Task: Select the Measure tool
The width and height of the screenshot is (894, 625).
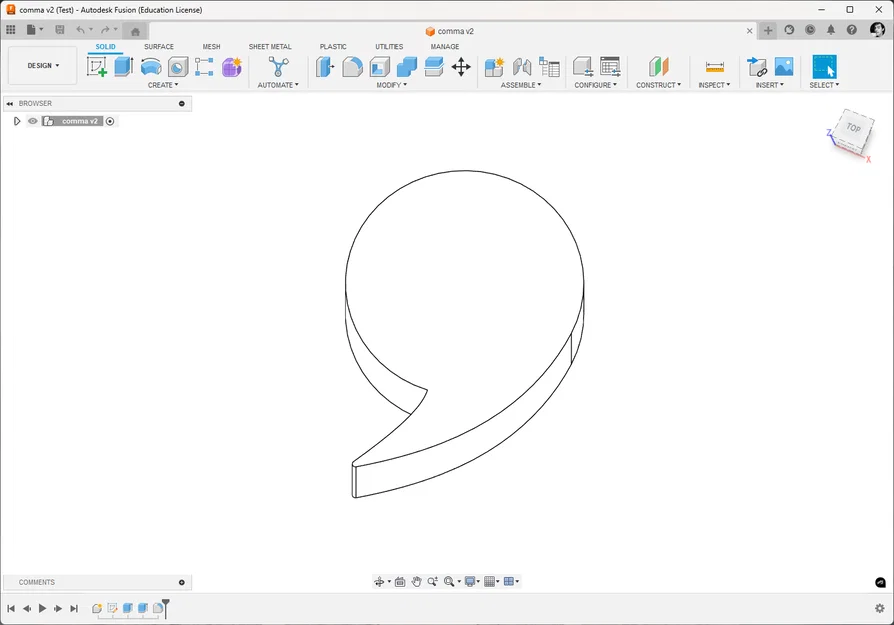Action: pyautogui.click(x=714, y=67)
